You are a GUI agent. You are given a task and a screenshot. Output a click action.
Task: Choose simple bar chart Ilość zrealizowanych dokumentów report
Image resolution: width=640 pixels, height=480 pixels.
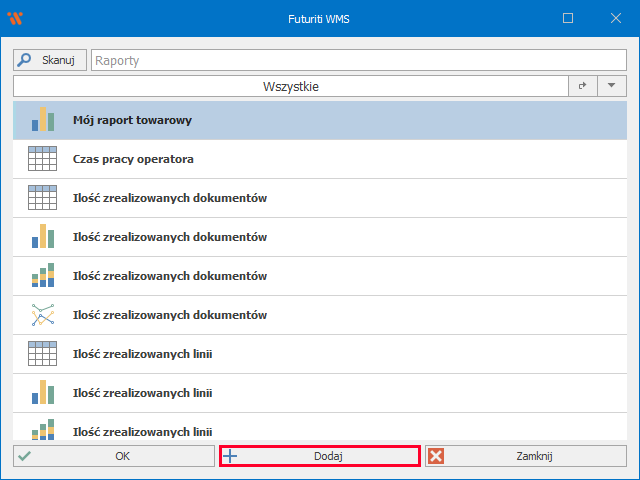170,237
